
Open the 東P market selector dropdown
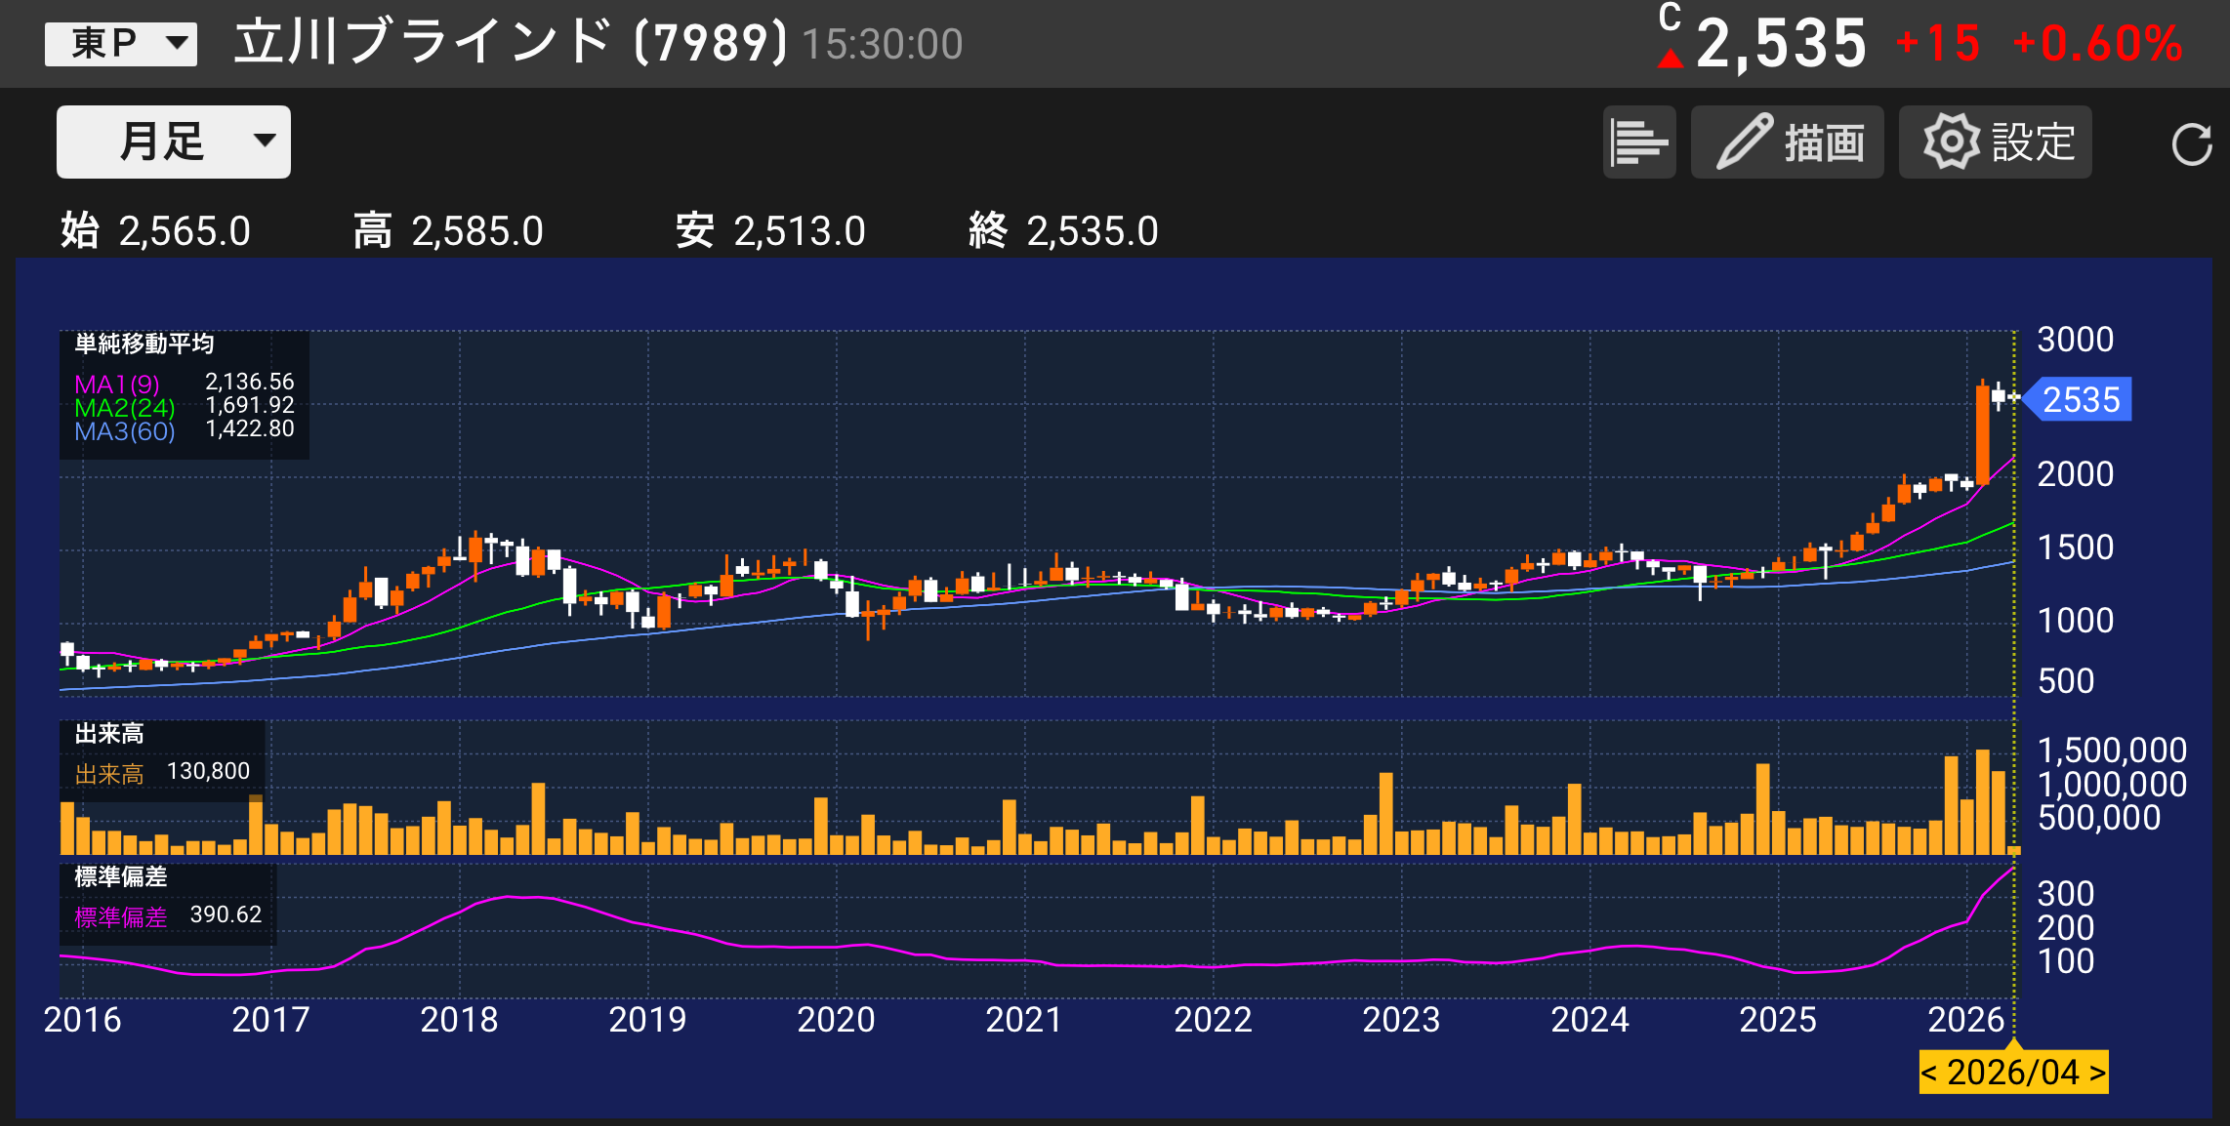(x=120, y=43)
